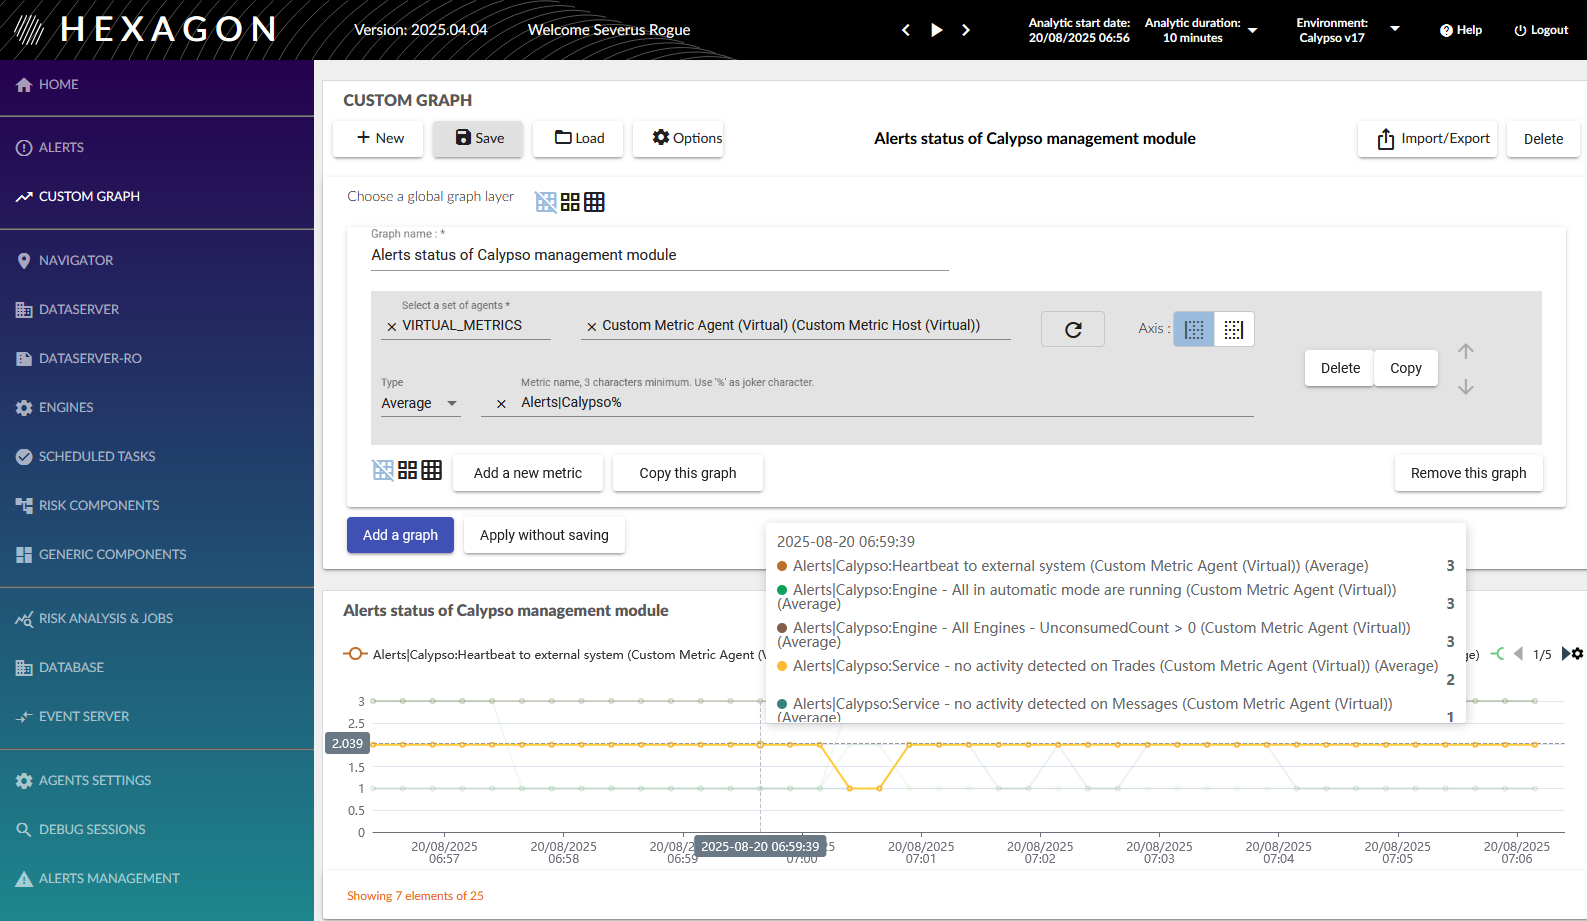
Task: Click the Debug Sessions magnifier icon
Action: (24, 830)
